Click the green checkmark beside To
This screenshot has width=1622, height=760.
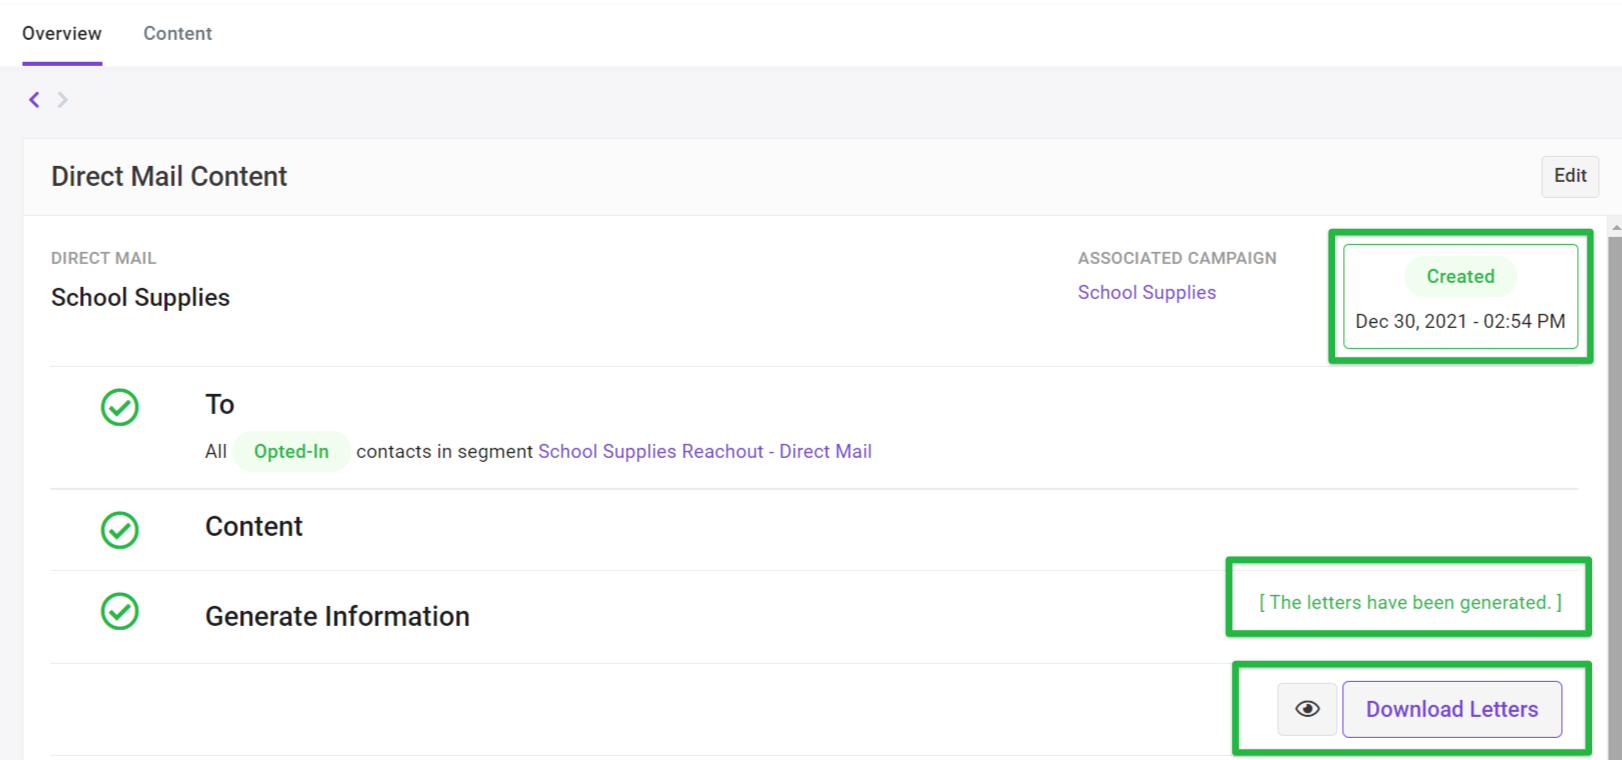[x=120, y=407]
